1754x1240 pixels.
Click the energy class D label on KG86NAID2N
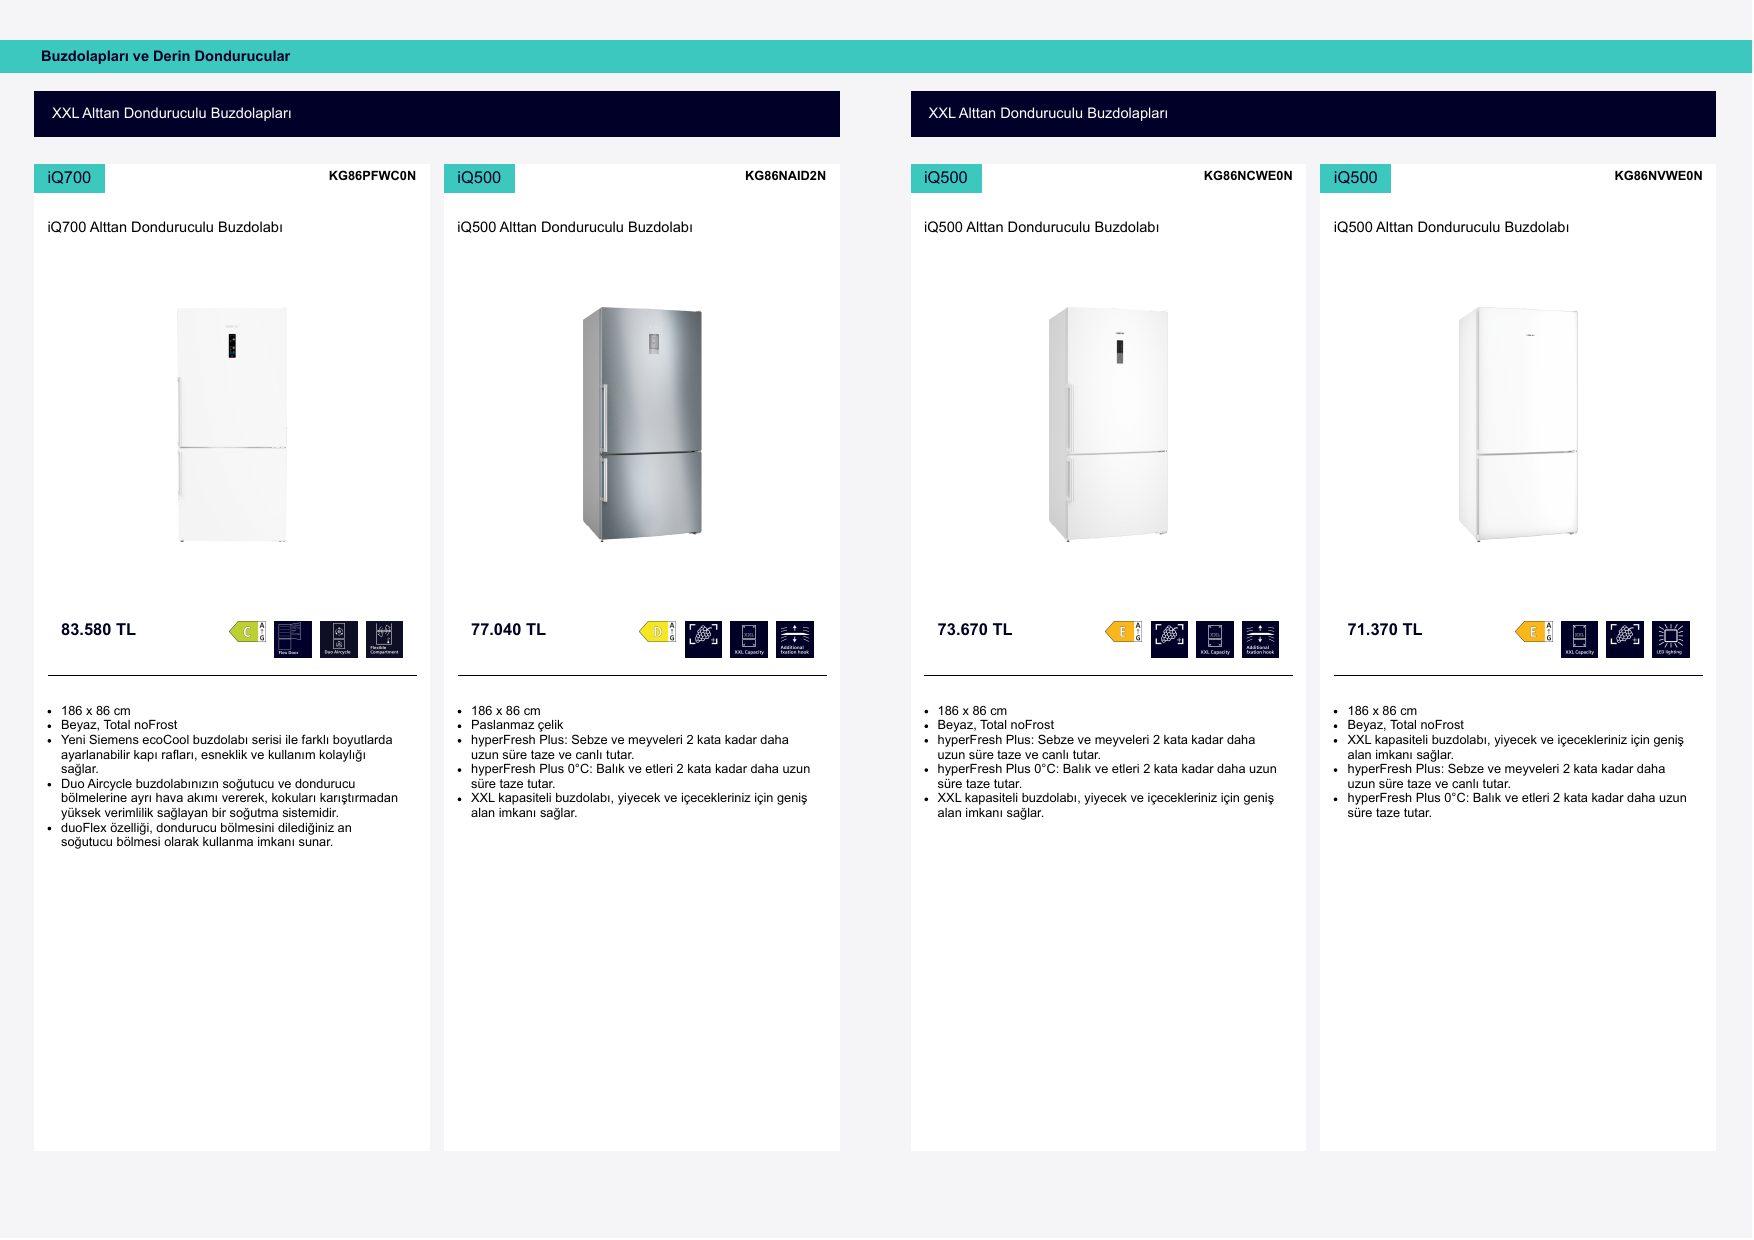click(658, 632)
